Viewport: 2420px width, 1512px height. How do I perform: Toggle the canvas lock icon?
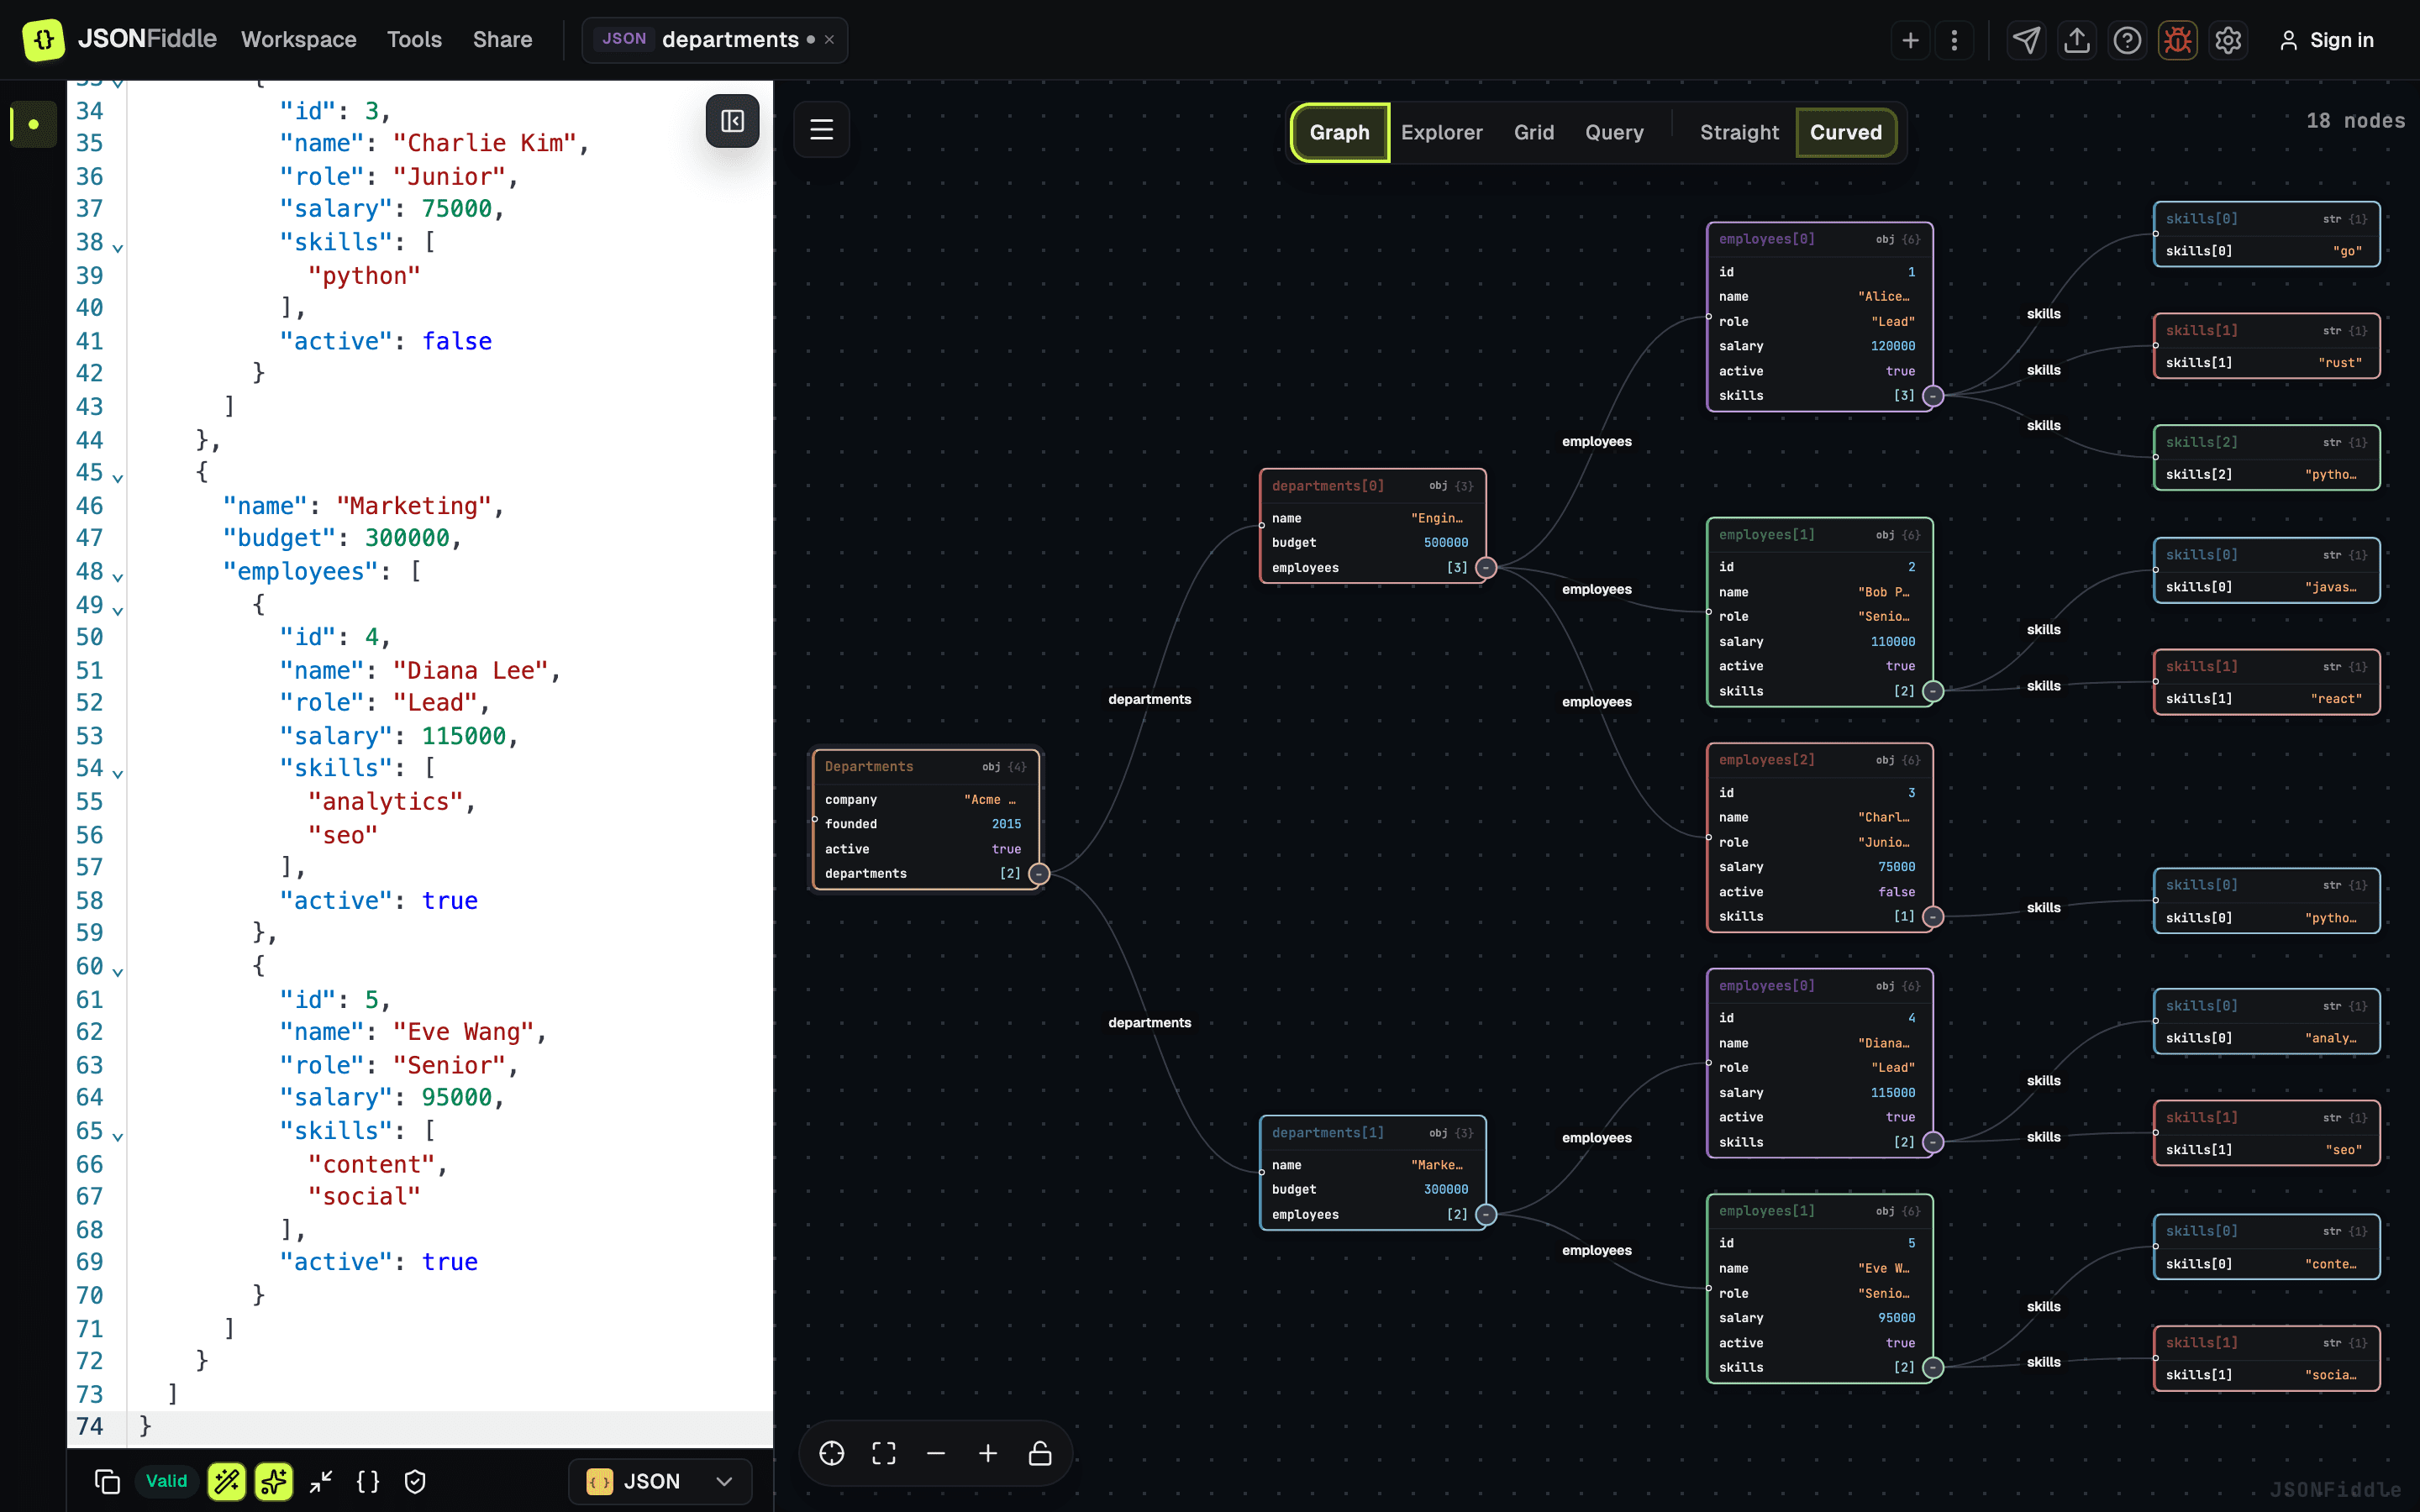tap(1040, 1453)
